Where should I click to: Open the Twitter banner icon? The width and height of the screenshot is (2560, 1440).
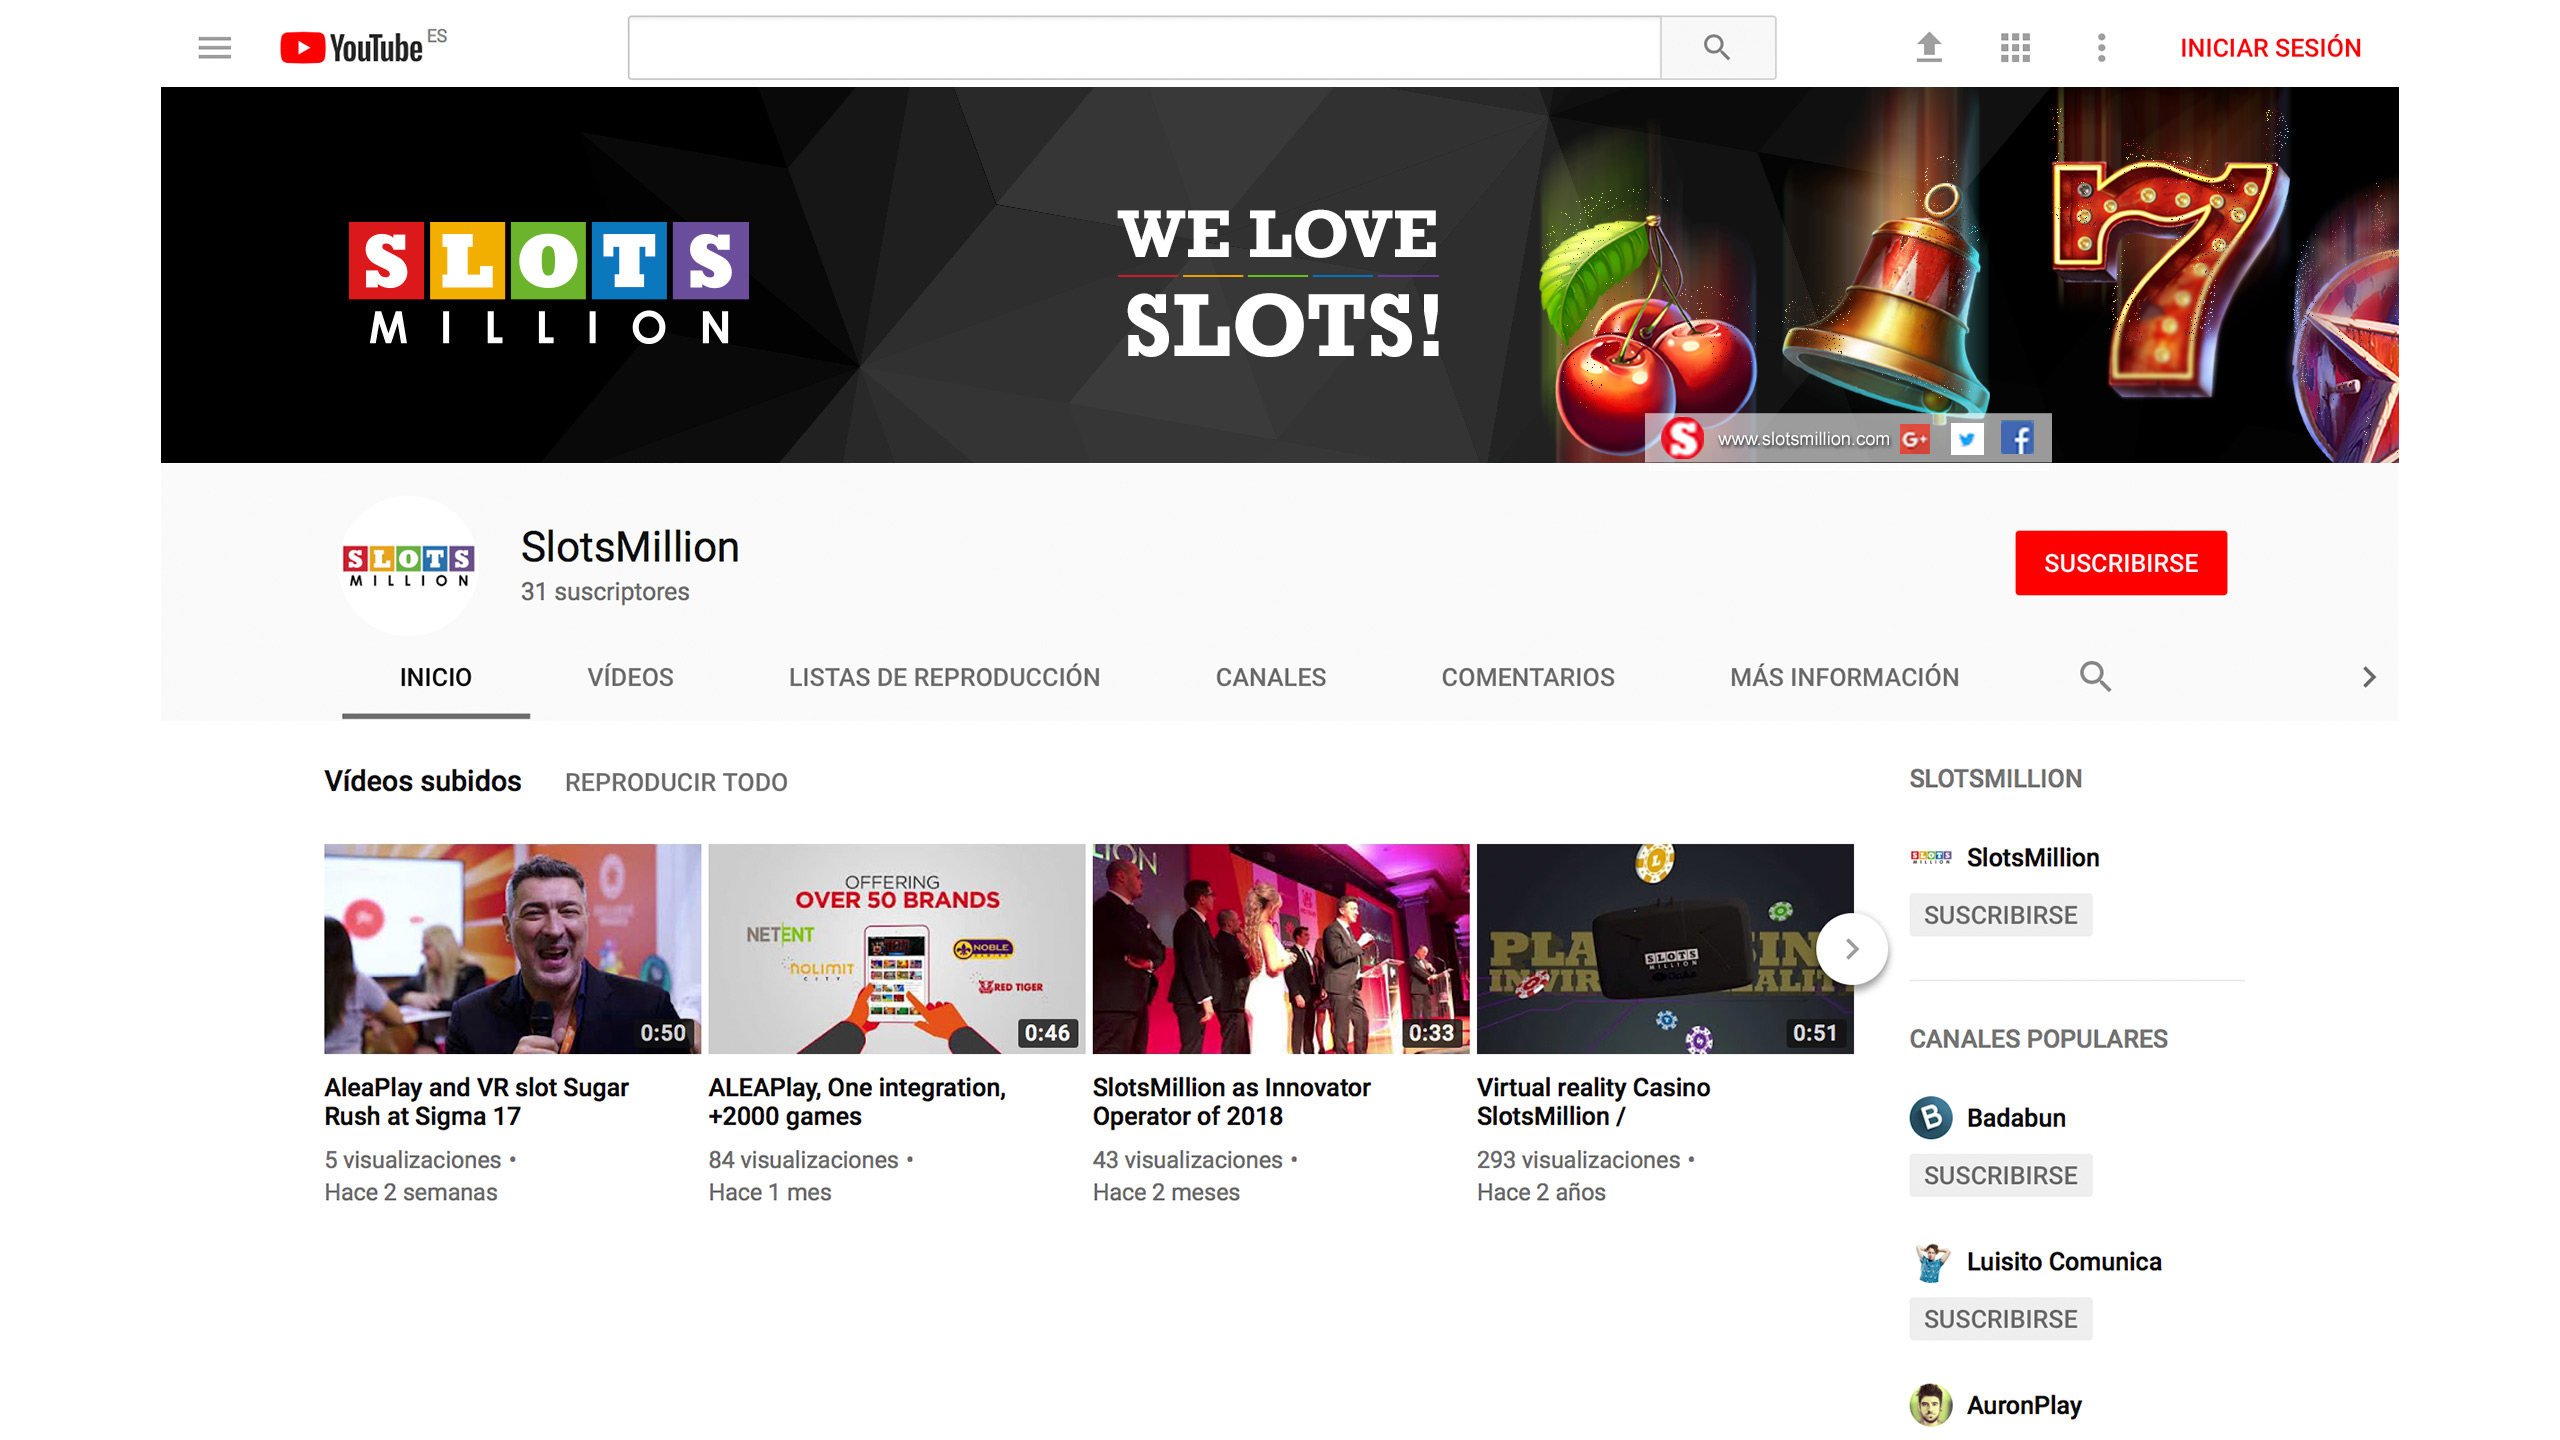[x=1966, y=439]
